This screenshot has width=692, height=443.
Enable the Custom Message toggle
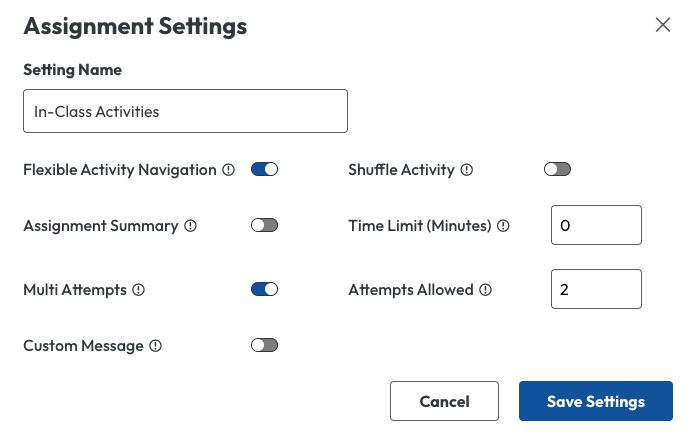click(264, 346)
